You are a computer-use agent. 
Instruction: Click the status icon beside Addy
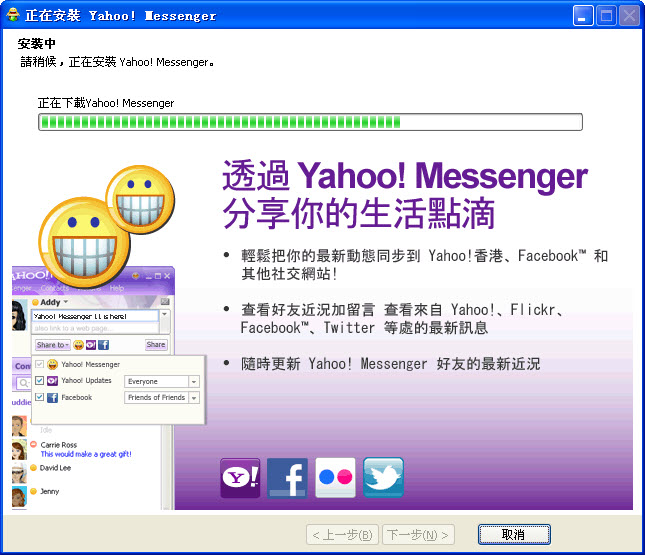click(35, 302)
